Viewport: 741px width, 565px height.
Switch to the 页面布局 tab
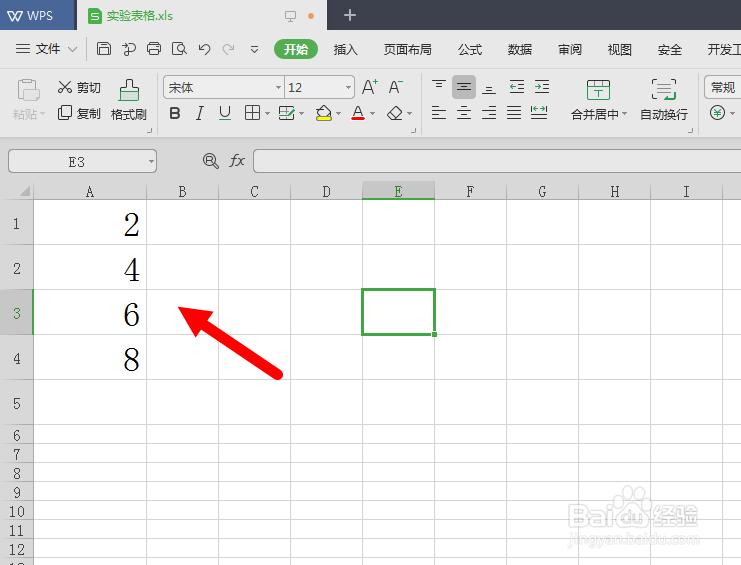[x=407, y=49]
